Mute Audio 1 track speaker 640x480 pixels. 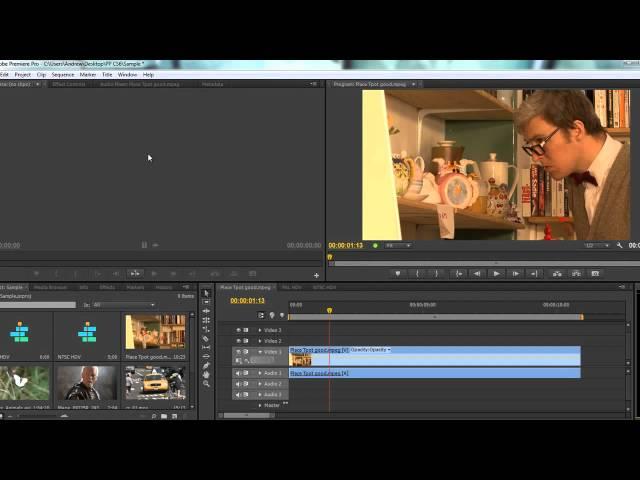pos(239,373)
